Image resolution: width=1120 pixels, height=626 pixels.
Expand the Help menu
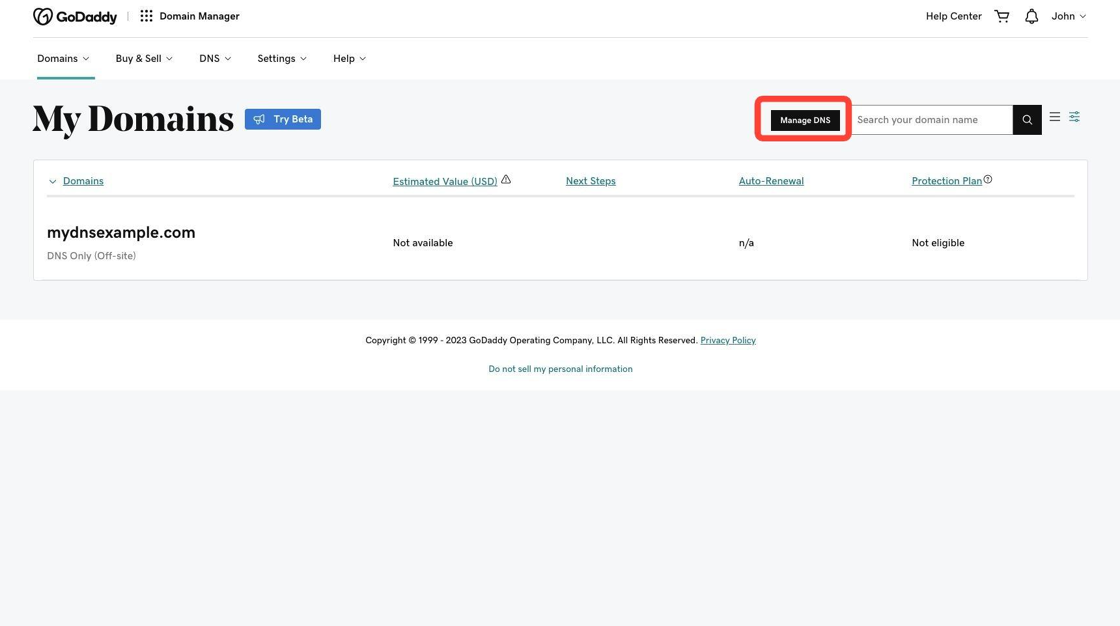349,59
